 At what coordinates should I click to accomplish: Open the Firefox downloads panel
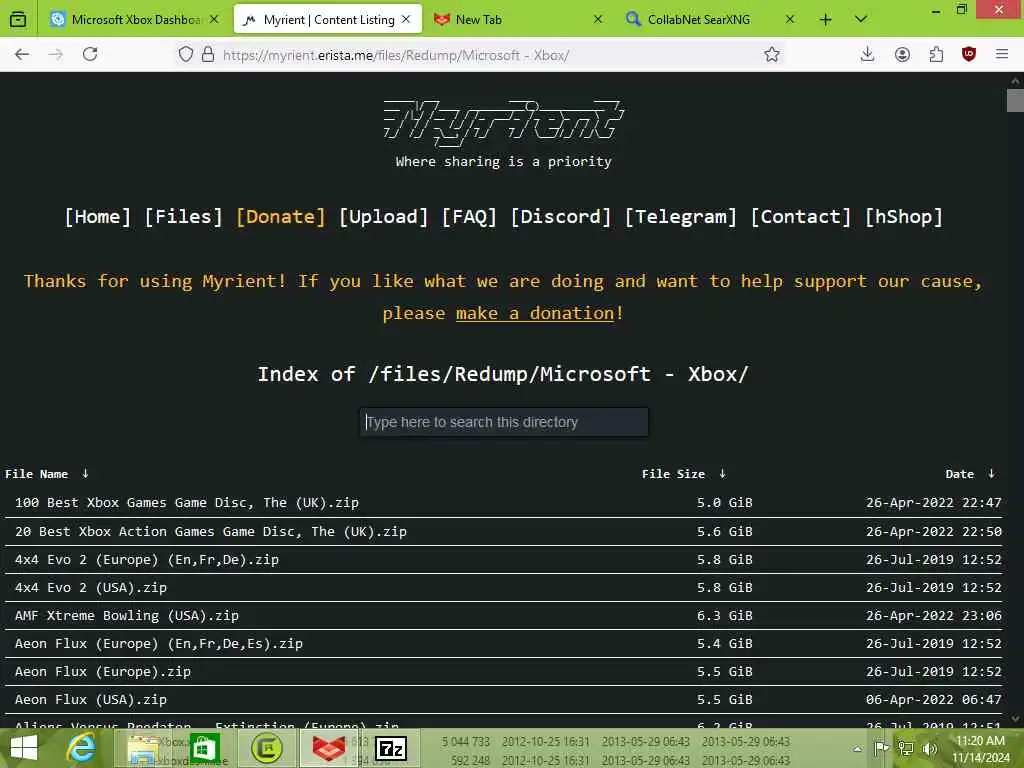click(867, 55)
